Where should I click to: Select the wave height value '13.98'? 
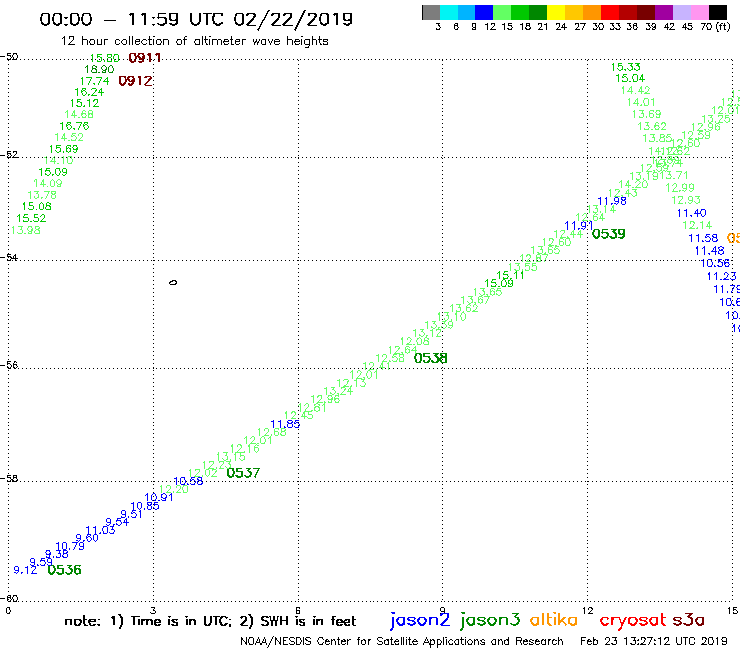(26, 230)
